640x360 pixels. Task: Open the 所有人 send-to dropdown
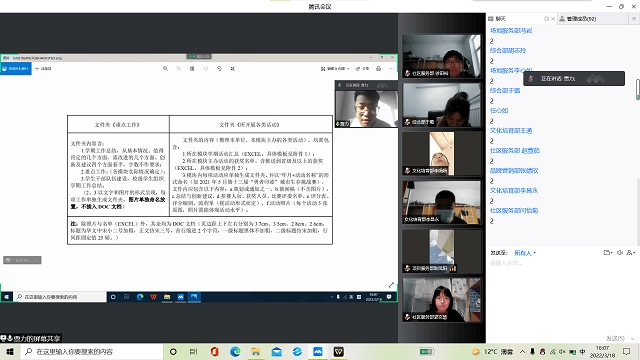525,253
